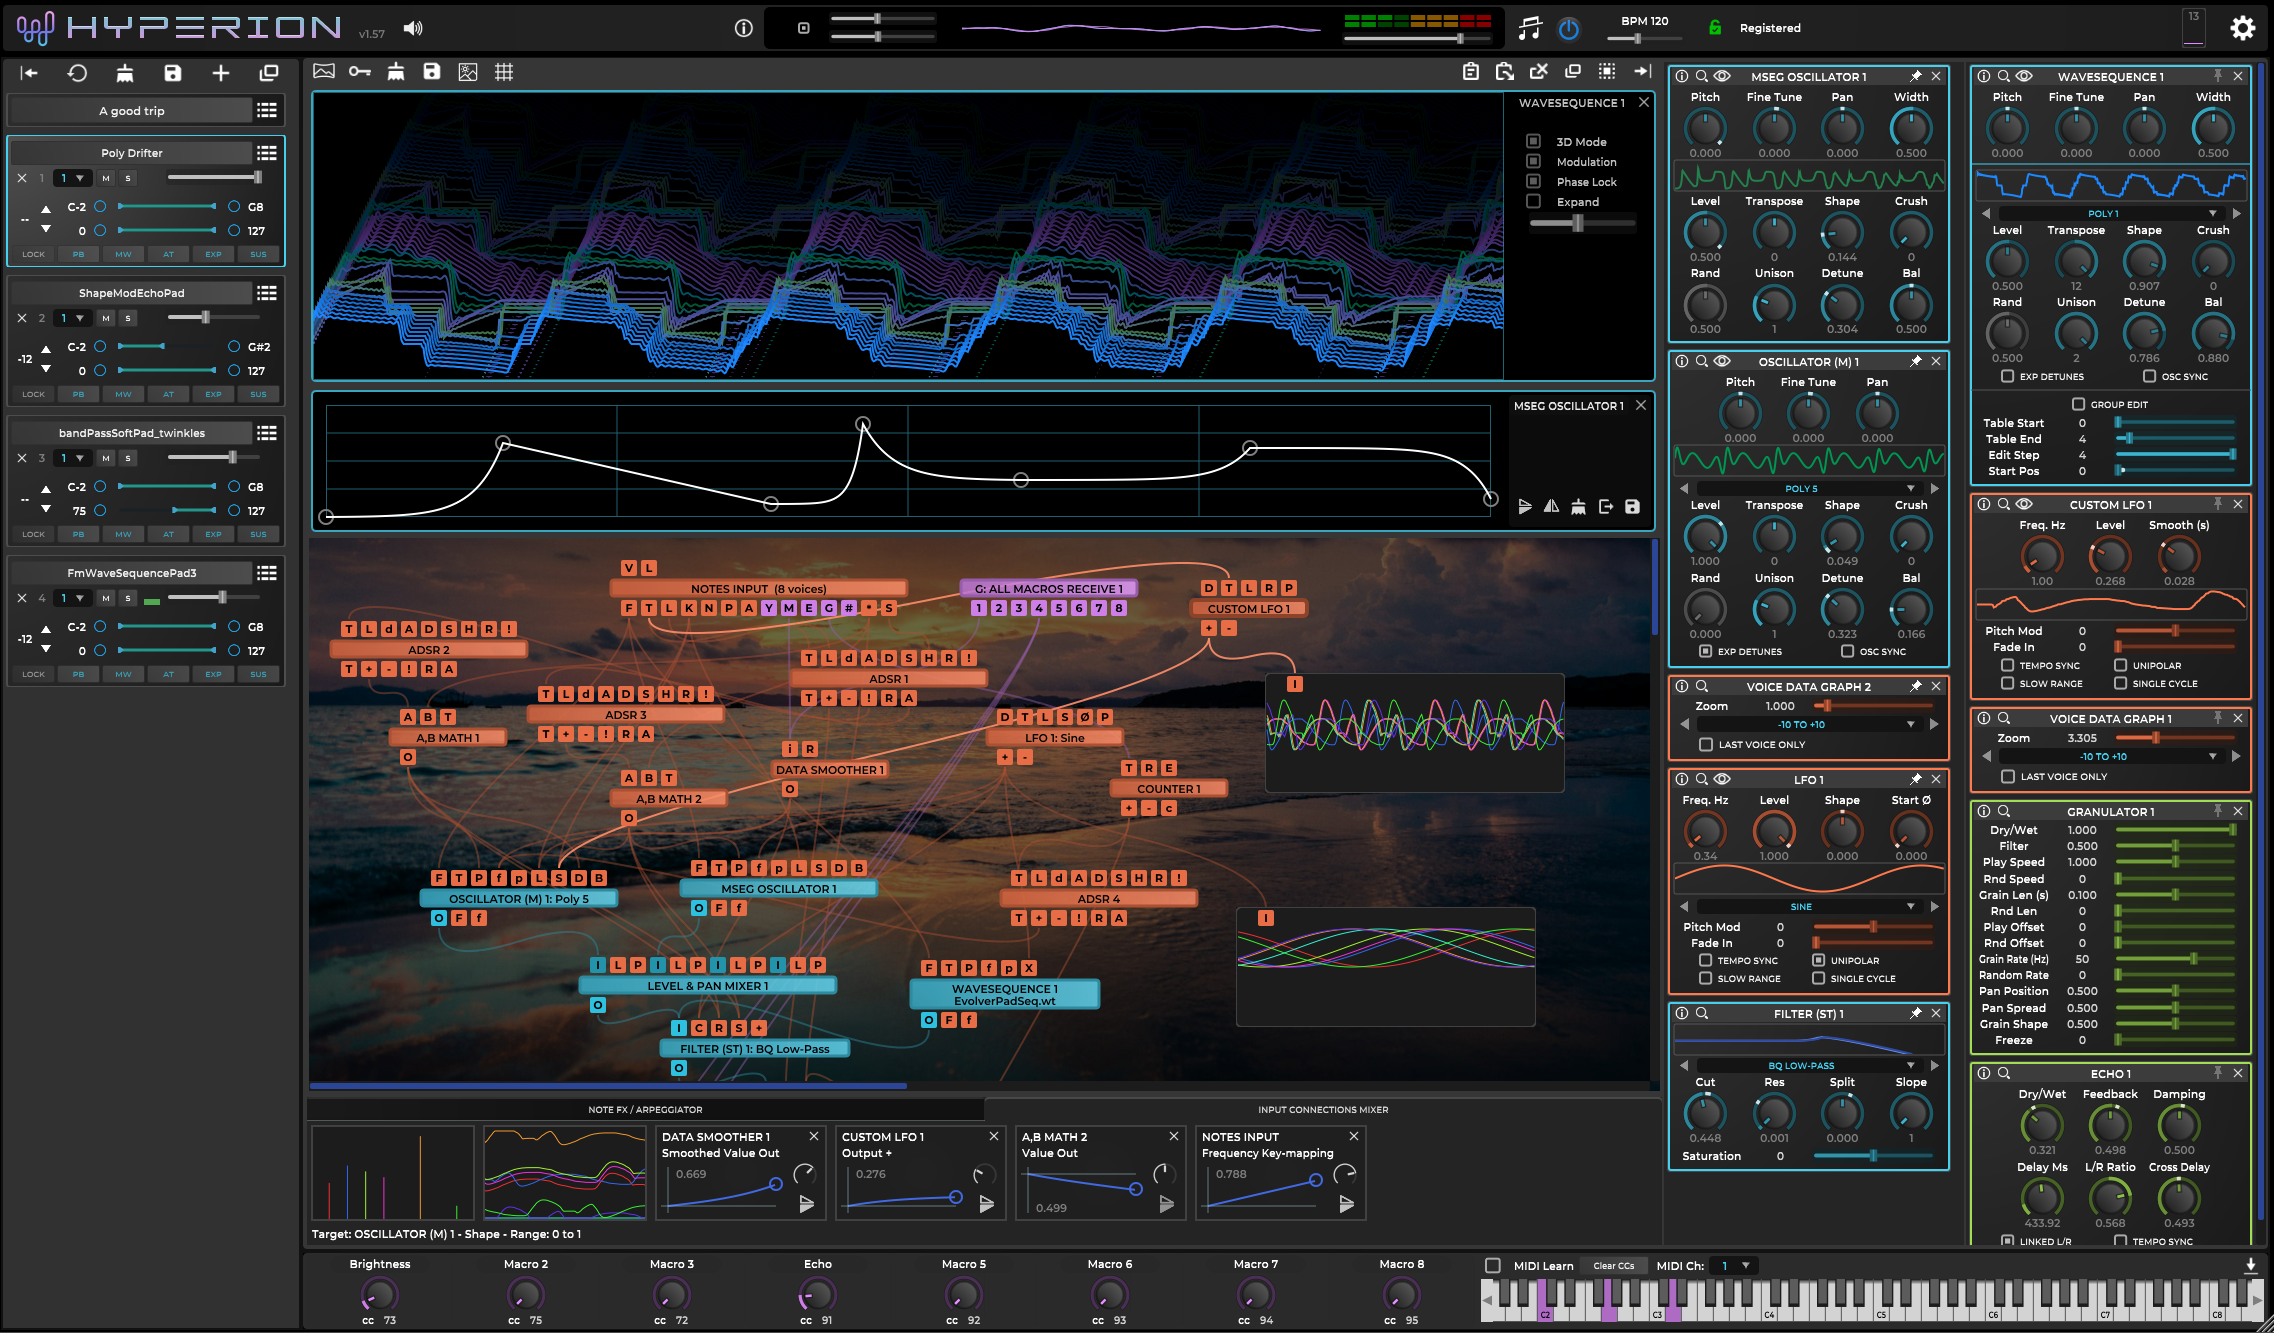Enable 3D Mode in Wavesequence 1 view
The width and height of the screenshot is (2274, 1333).
click(x=1534, y=141)
